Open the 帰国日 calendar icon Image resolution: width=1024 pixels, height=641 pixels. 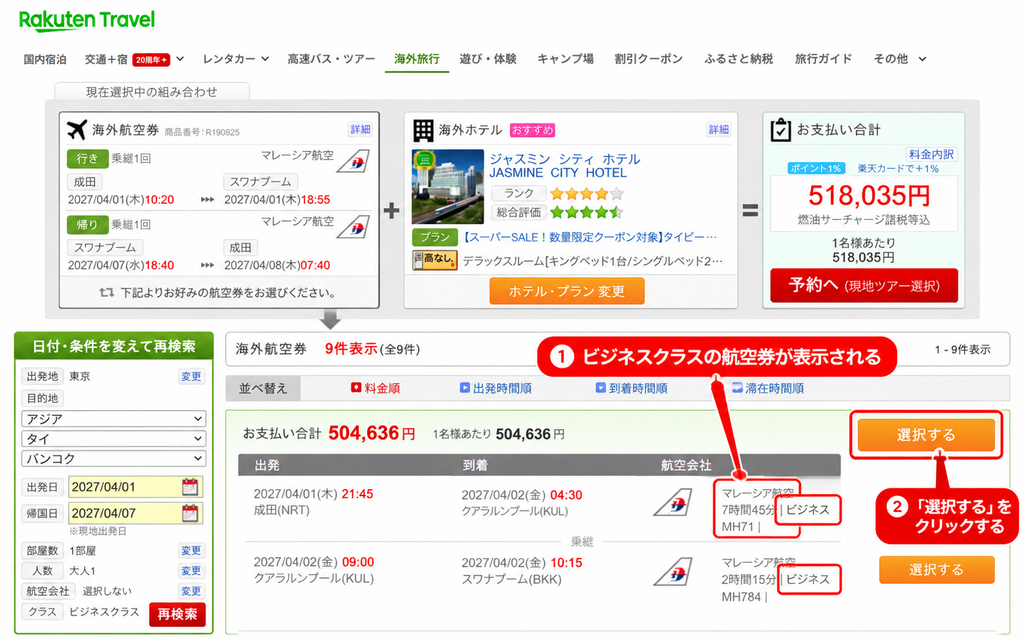(190, 513)
